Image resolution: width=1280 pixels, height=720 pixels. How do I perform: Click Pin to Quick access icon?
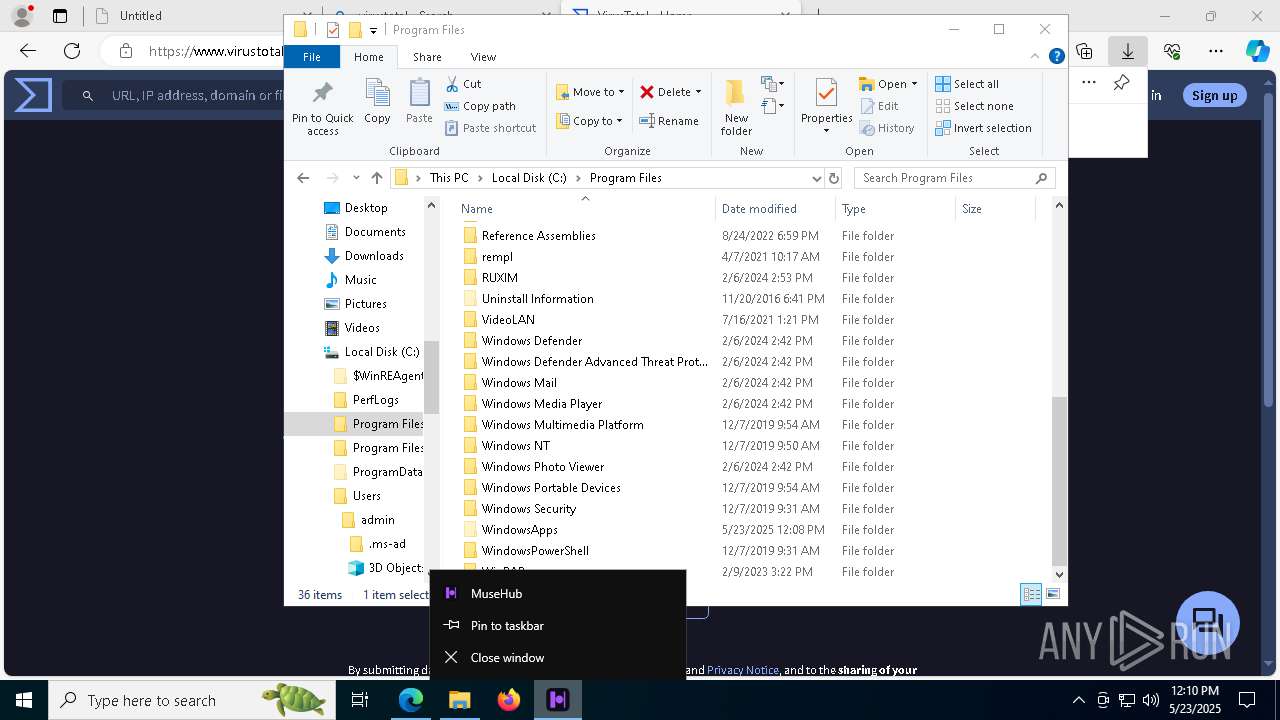point(322,107)
